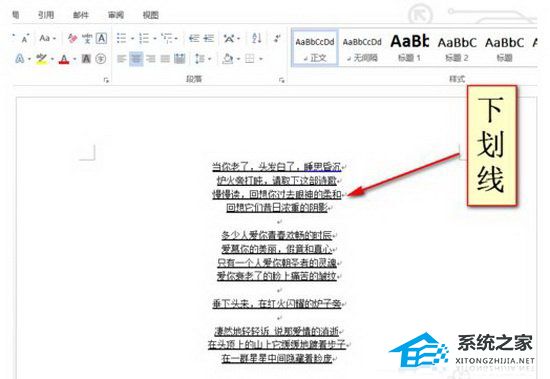The width and height of the screenshot is (550, 379).
Task: Expand the highlight color dropdown arrow
Action: pyautogui.click(x=52, y=59)
